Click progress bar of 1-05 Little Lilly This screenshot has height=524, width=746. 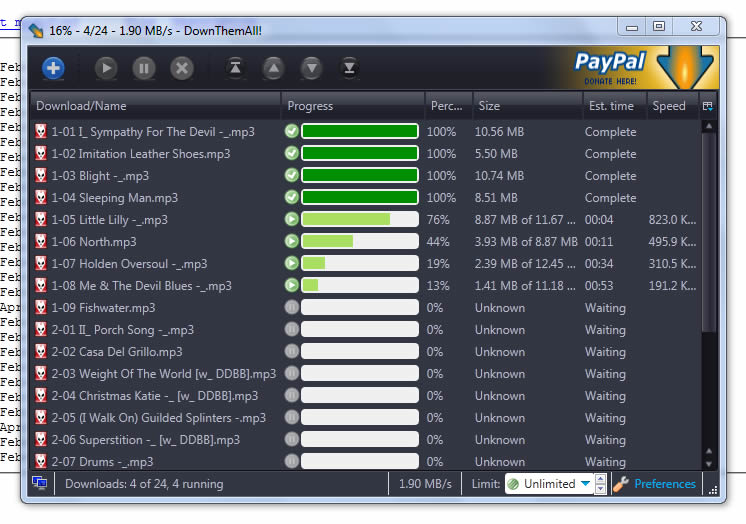360,220
